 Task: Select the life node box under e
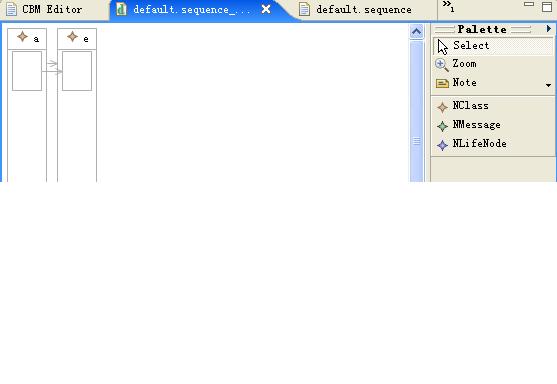77,71
